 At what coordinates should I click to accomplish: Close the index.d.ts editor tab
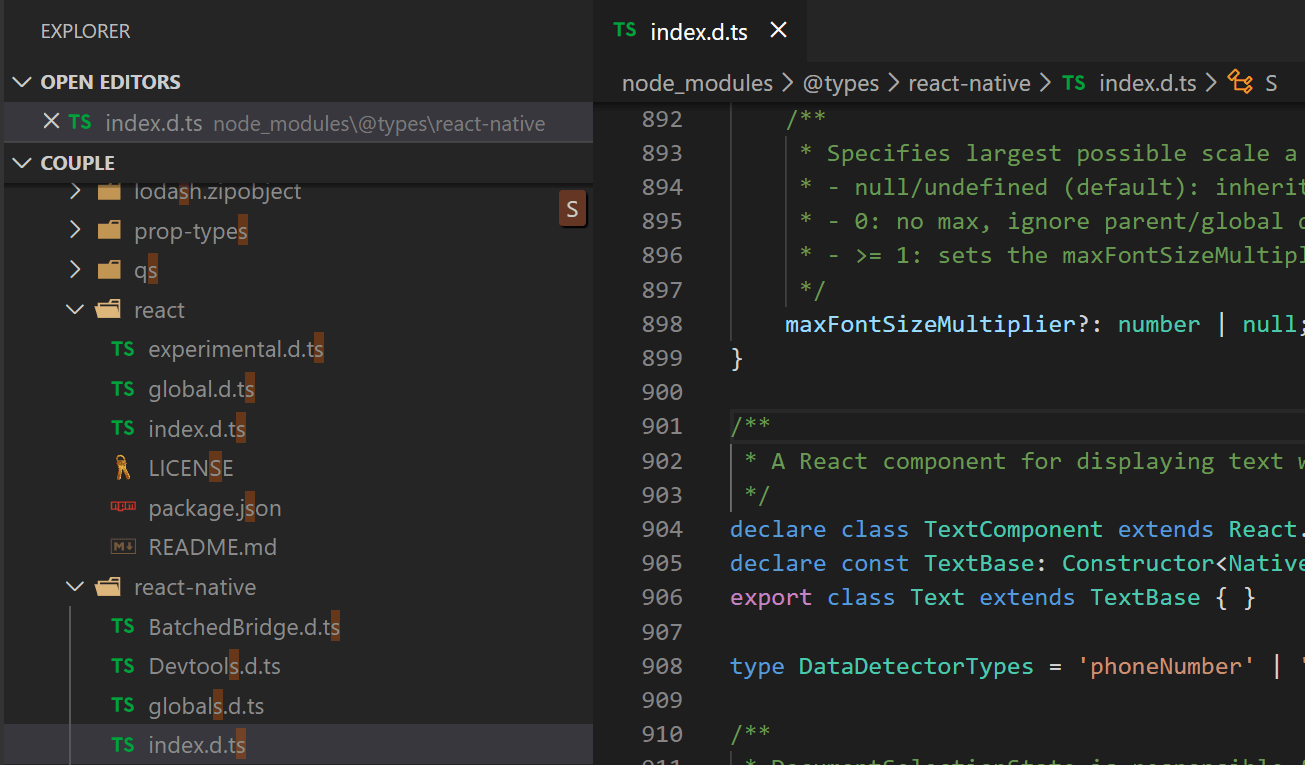click(x=778, y=30)
